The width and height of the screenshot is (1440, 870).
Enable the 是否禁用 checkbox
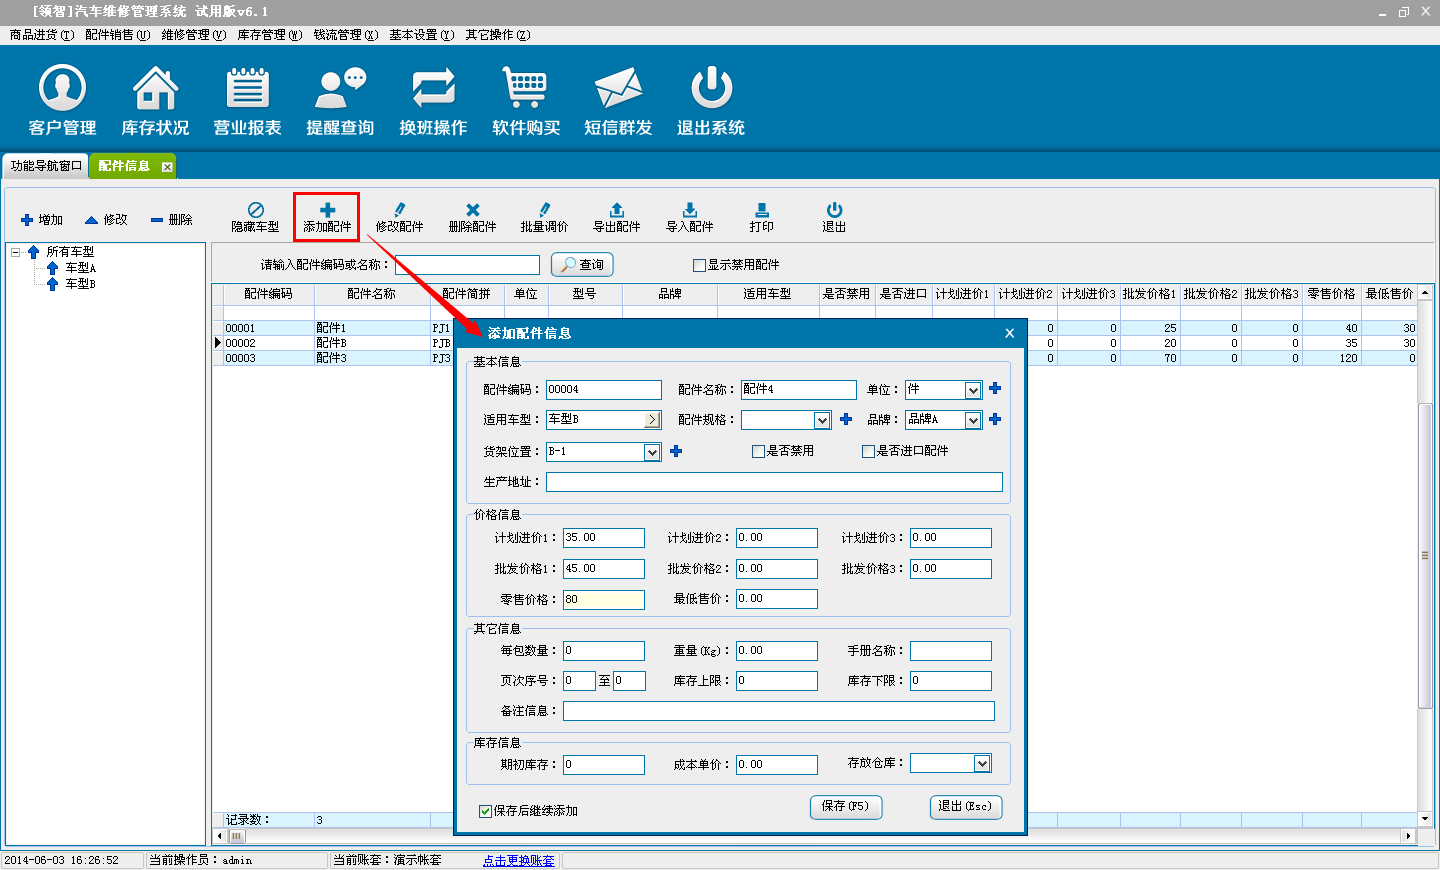(758, 452)
